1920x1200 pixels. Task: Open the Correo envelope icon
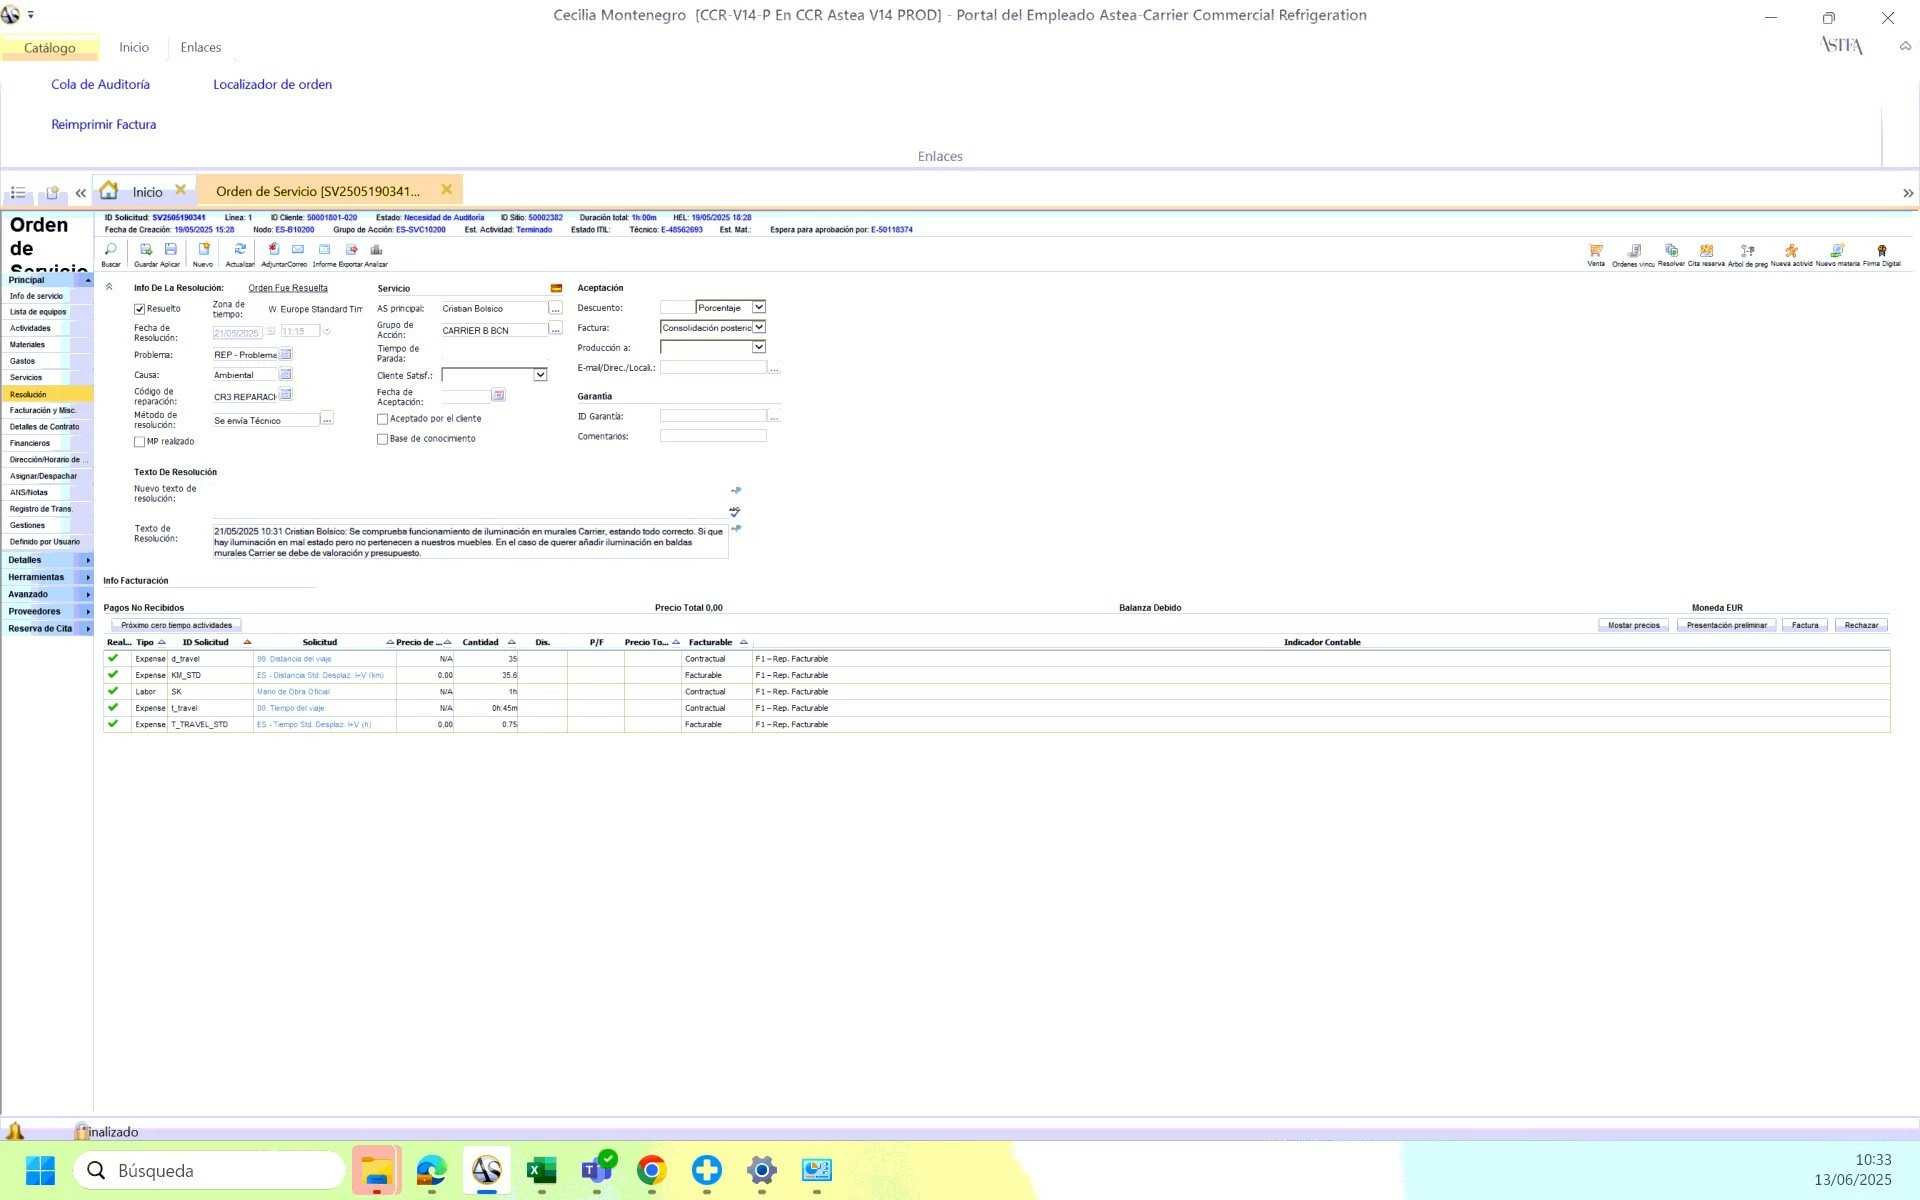click(x=298, y=250)
